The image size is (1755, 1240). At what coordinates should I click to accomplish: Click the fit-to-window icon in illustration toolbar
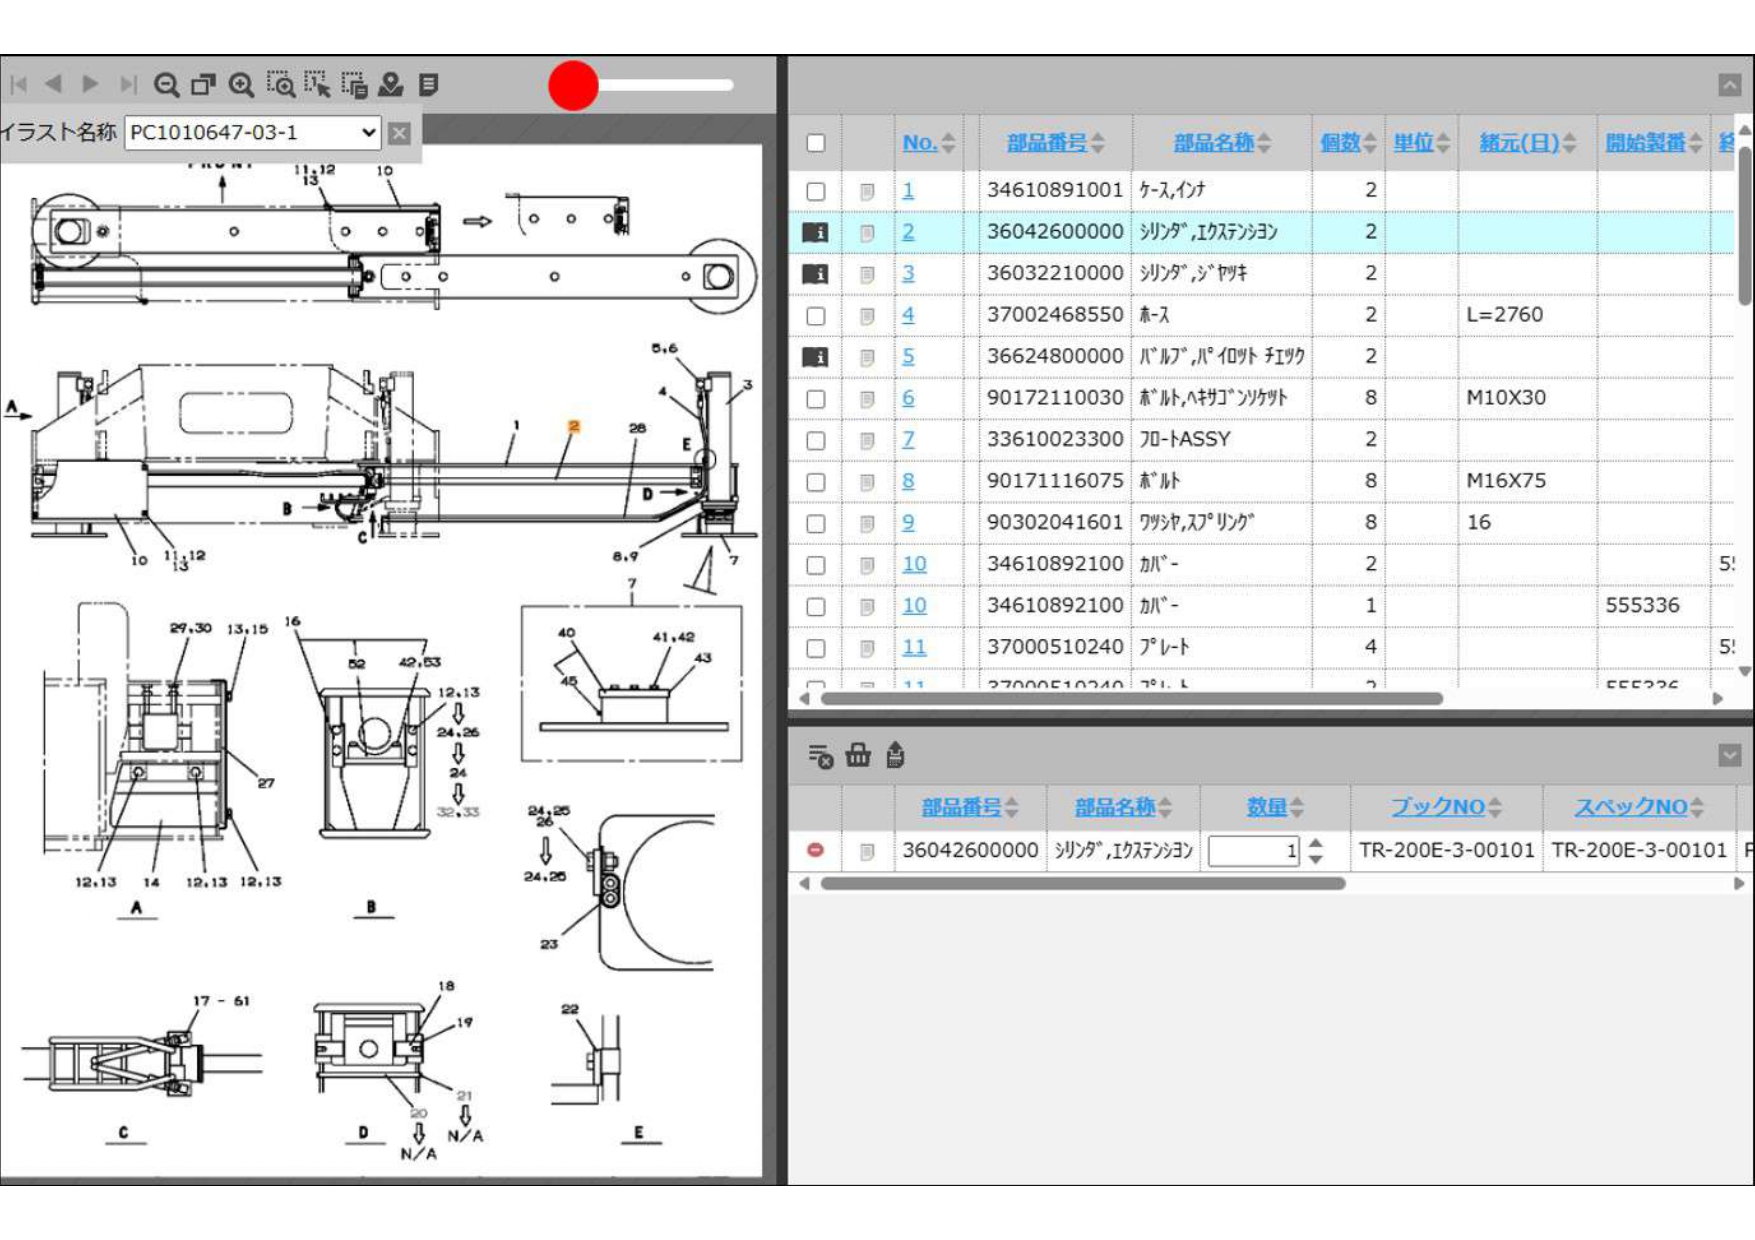(203, 85)
